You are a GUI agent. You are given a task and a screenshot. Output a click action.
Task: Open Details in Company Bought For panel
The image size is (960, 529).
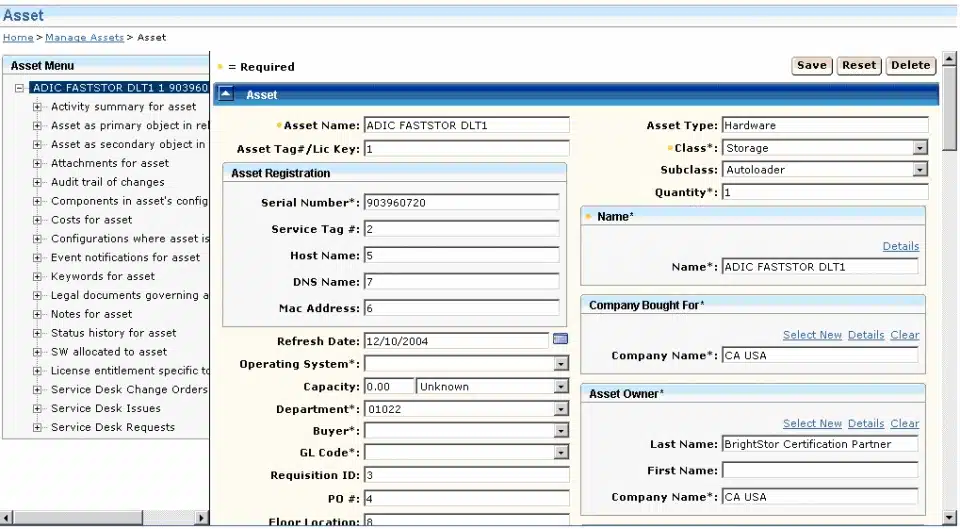pyautogui.click(x=866, y=335)
